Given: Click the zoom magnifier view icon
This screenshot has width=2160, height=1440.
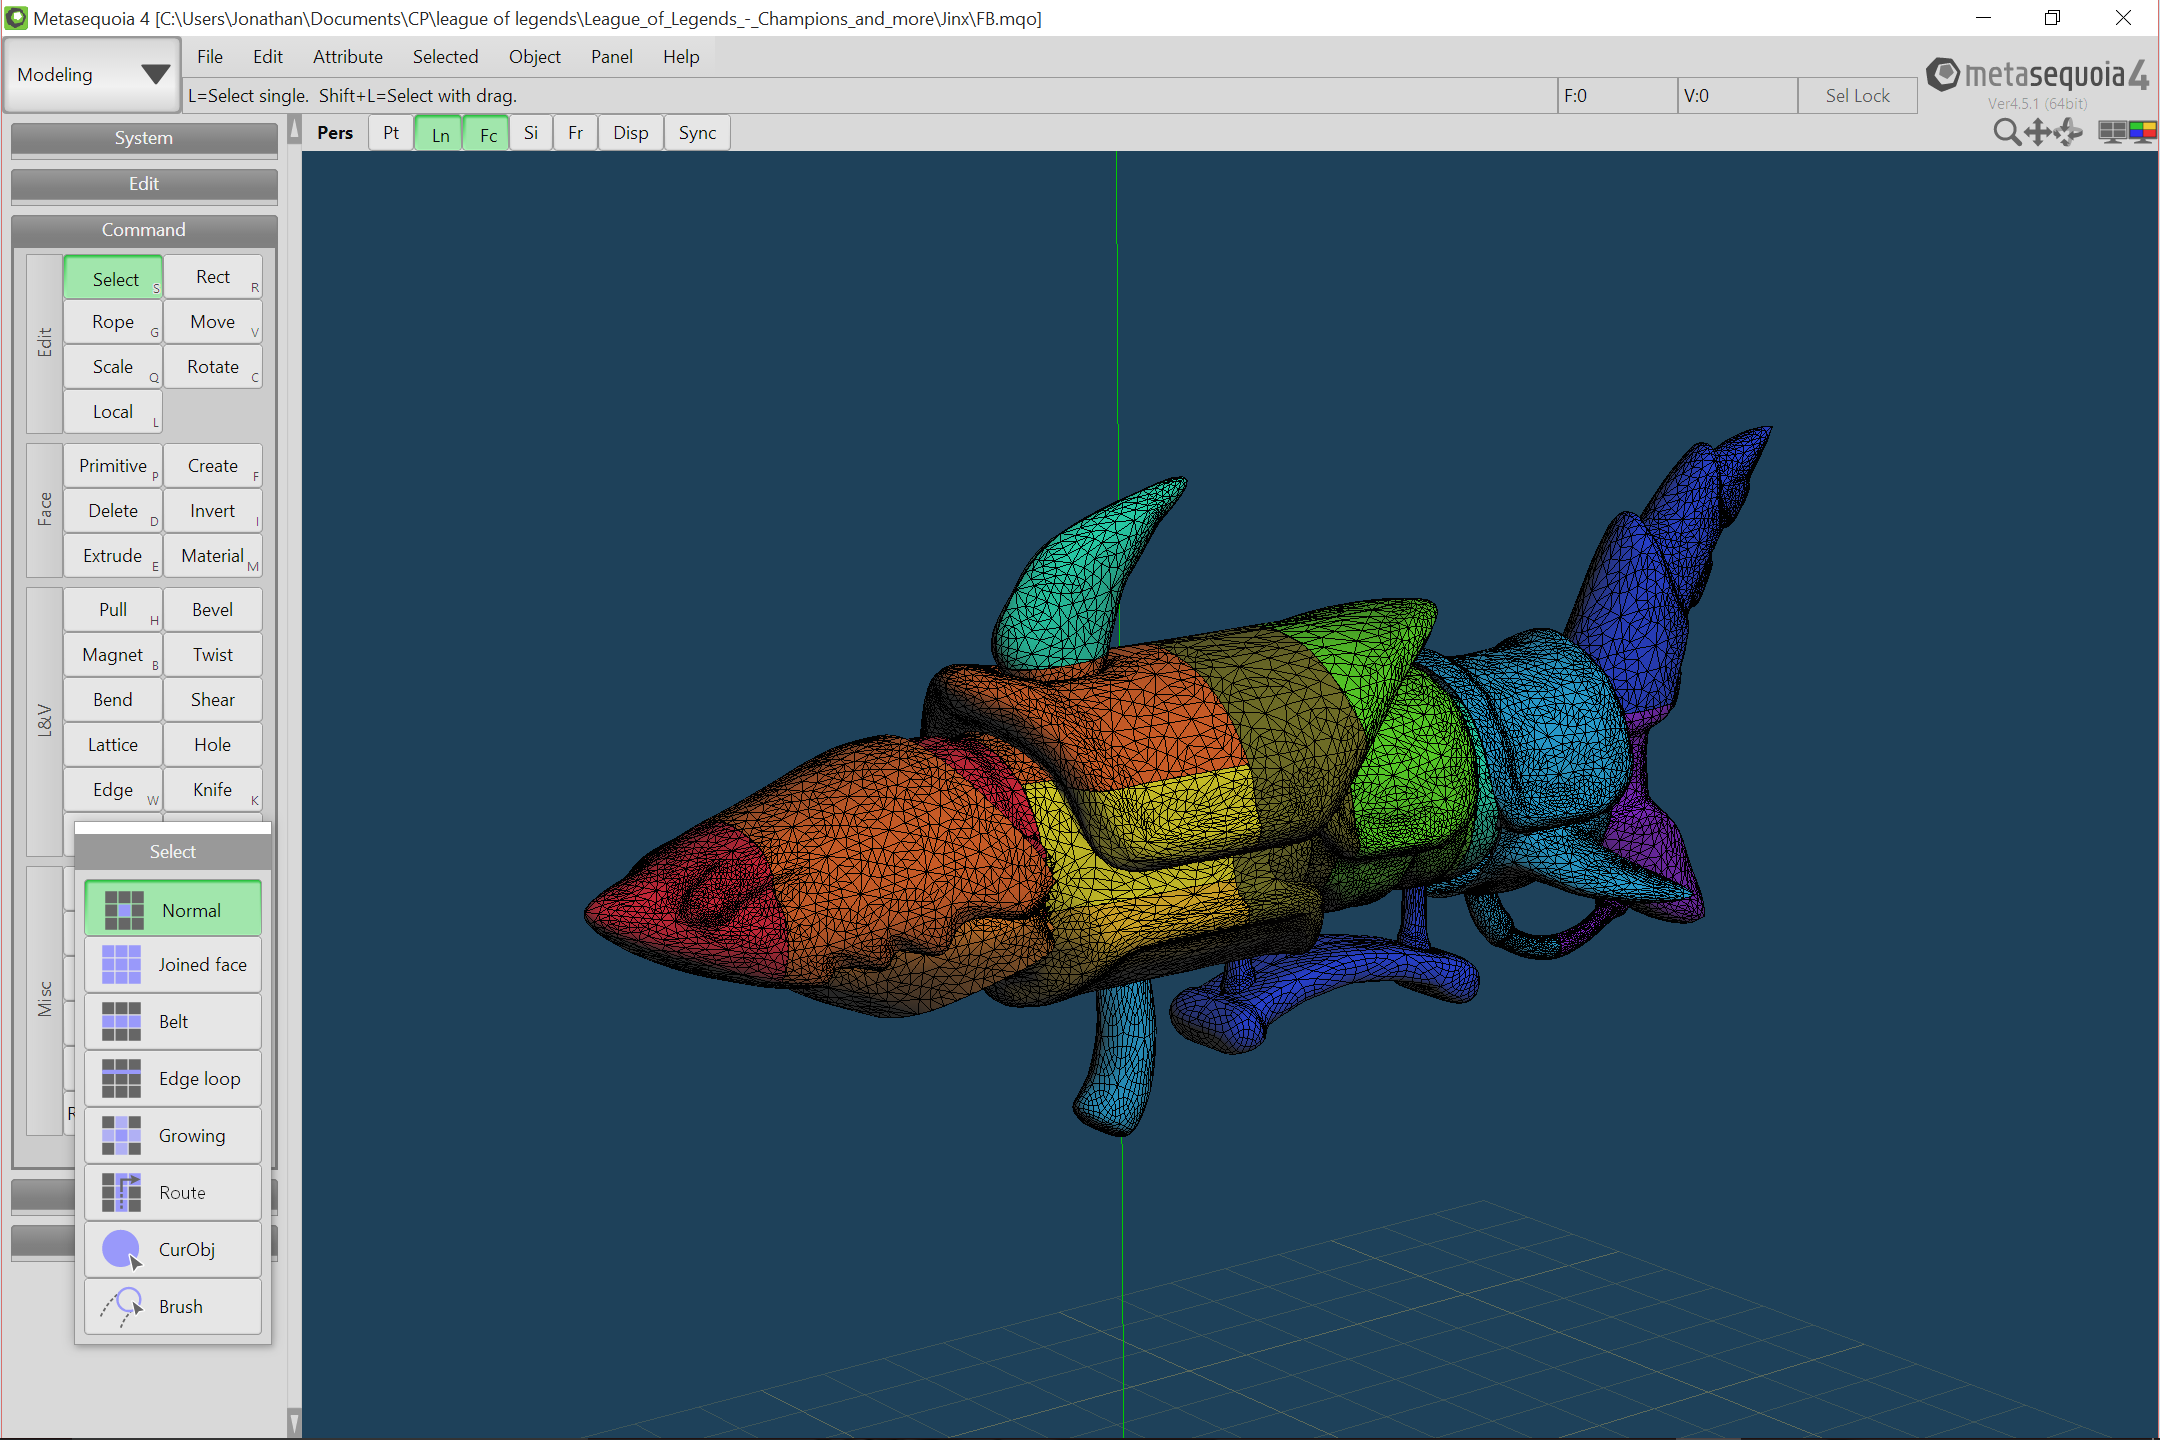Looking at the screenshot, I should [2006, 132].
